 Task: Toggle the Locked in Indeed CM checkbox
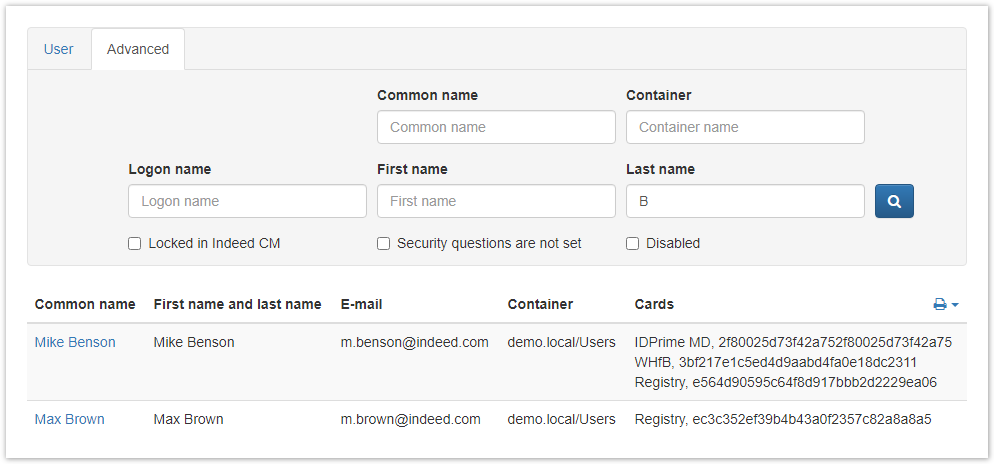(x=135, y=244)
